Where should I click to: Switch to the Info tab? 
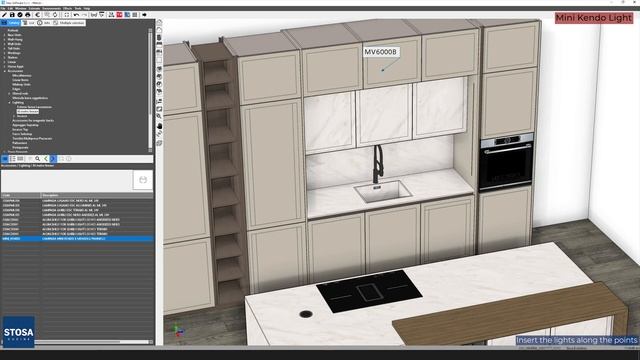click(x=44, y=23)
